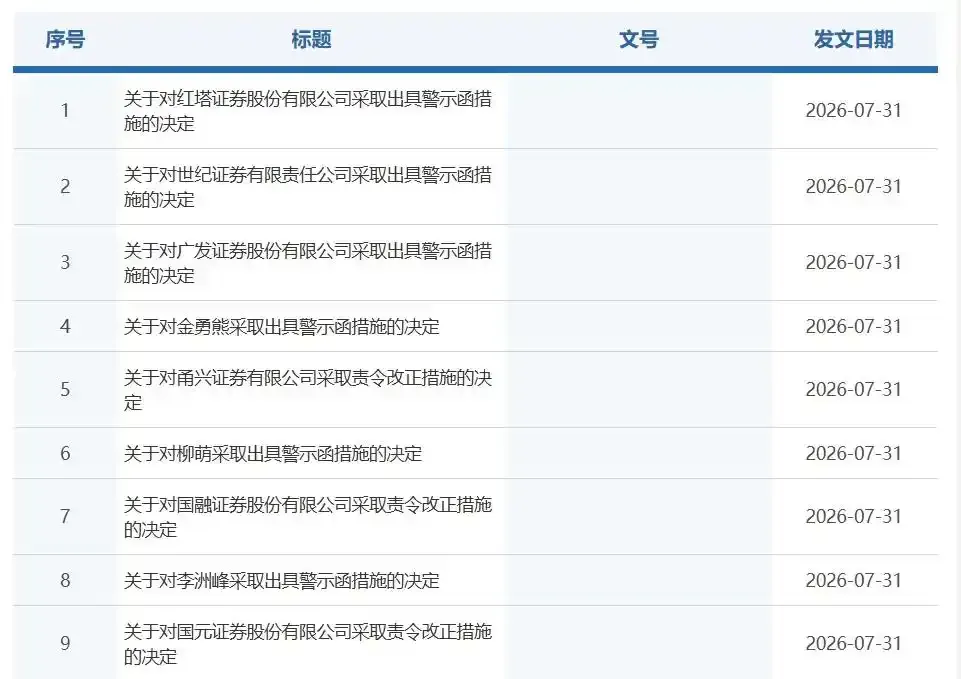Click the 序号 column header

65,39
